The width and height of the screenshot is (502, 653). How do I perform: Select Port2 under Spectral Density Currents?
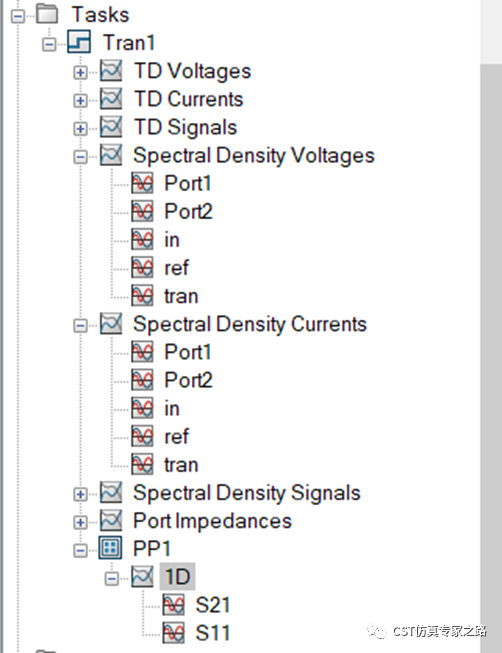pyautogui.click(x=188, y=380)
